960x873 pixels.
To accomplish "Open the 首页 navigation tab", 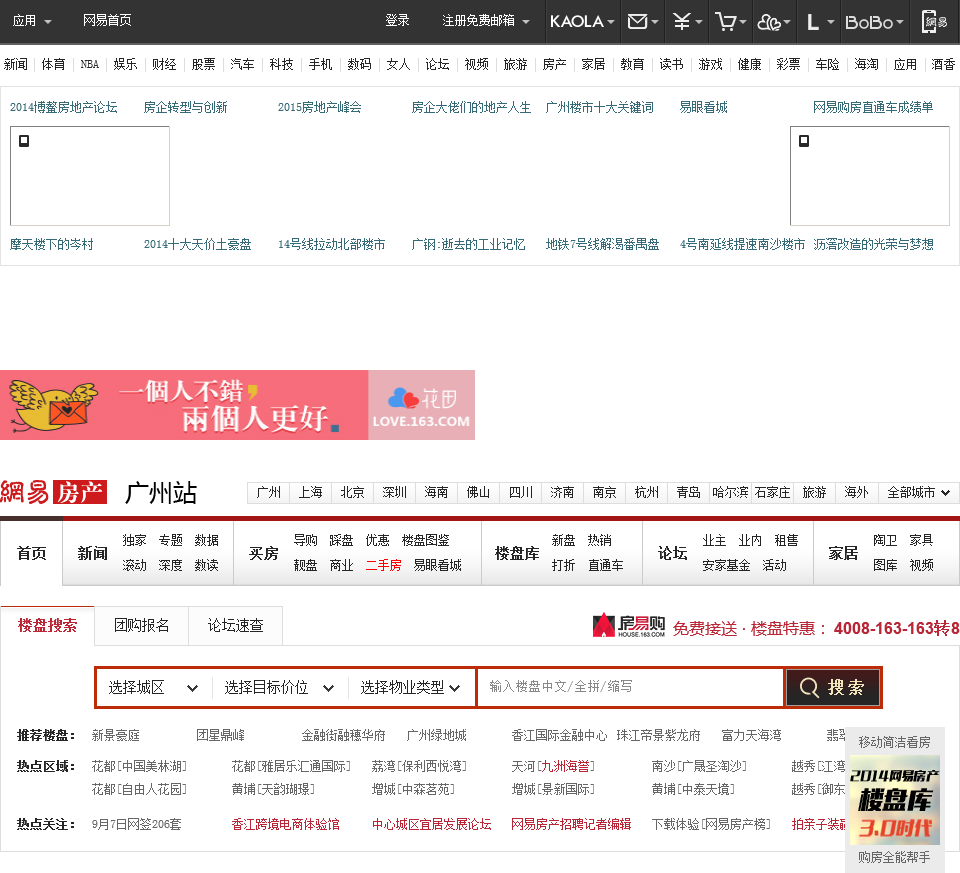I will pyautogui.click(x=31, y=553).
